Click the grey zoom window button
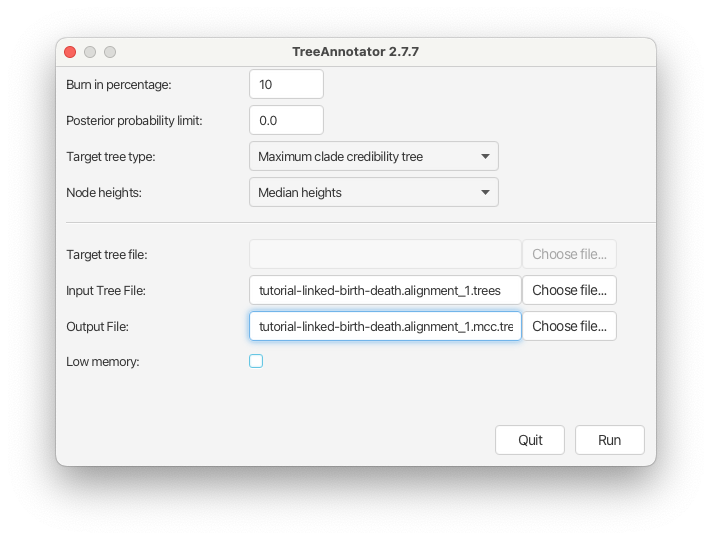The width and height of the screenshot is (712, 540). tap(110, 52)
